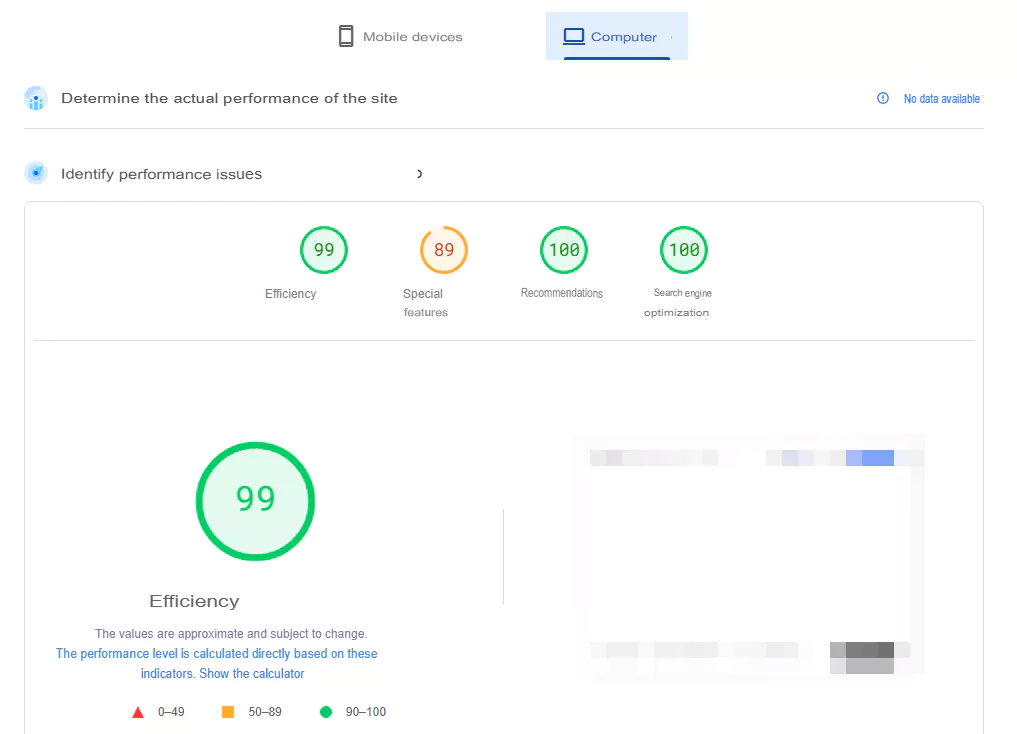This screenshot has width=1017, height=734.
Task: Expand the Identify performance issues chevron
Action: pos(420,174)
